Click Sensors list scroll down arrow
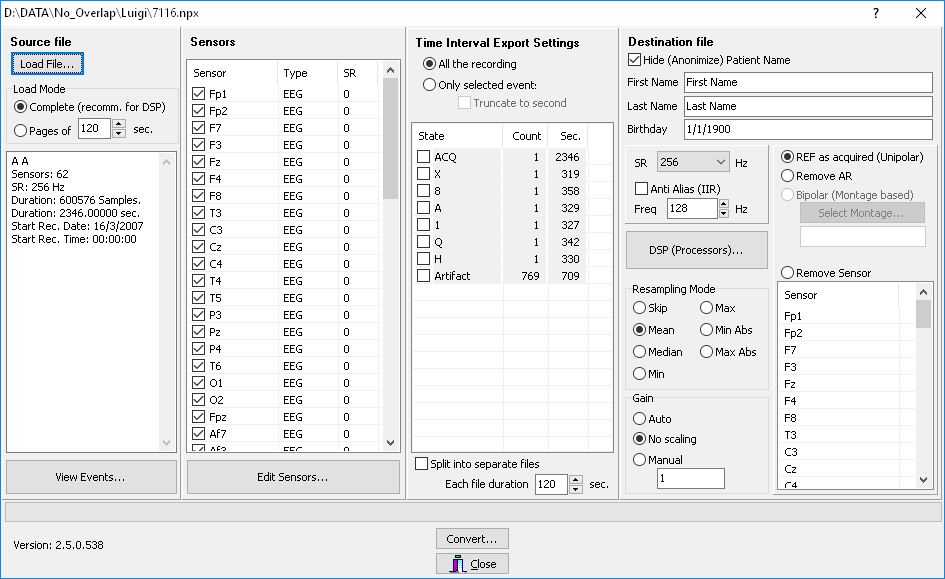The height and width of the screenshot is (579, 945). tap(391, 443)
